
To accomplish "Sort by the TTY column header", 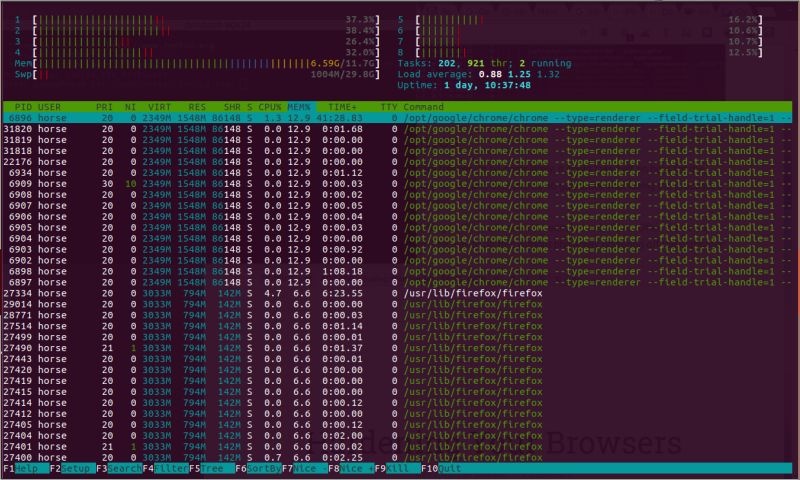I will click(x=389, y=107).
